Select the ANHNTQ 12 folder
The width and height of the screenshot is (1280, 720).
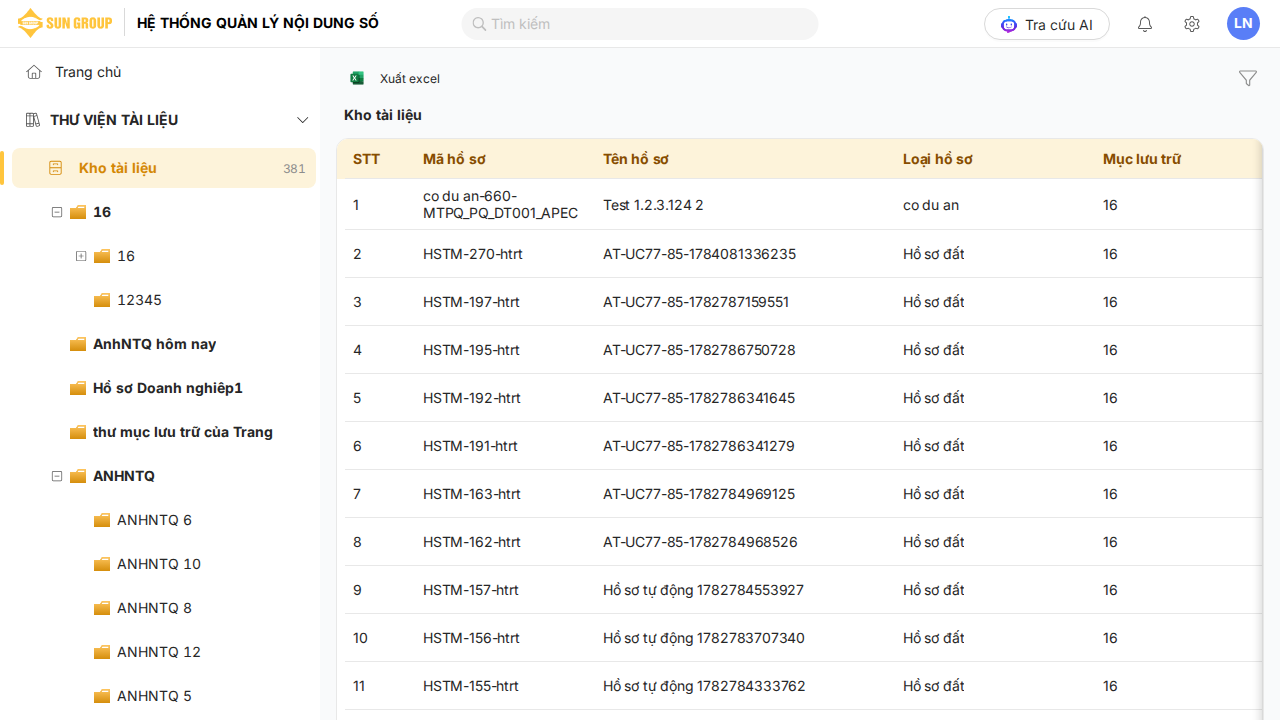[x=159, y=652]
